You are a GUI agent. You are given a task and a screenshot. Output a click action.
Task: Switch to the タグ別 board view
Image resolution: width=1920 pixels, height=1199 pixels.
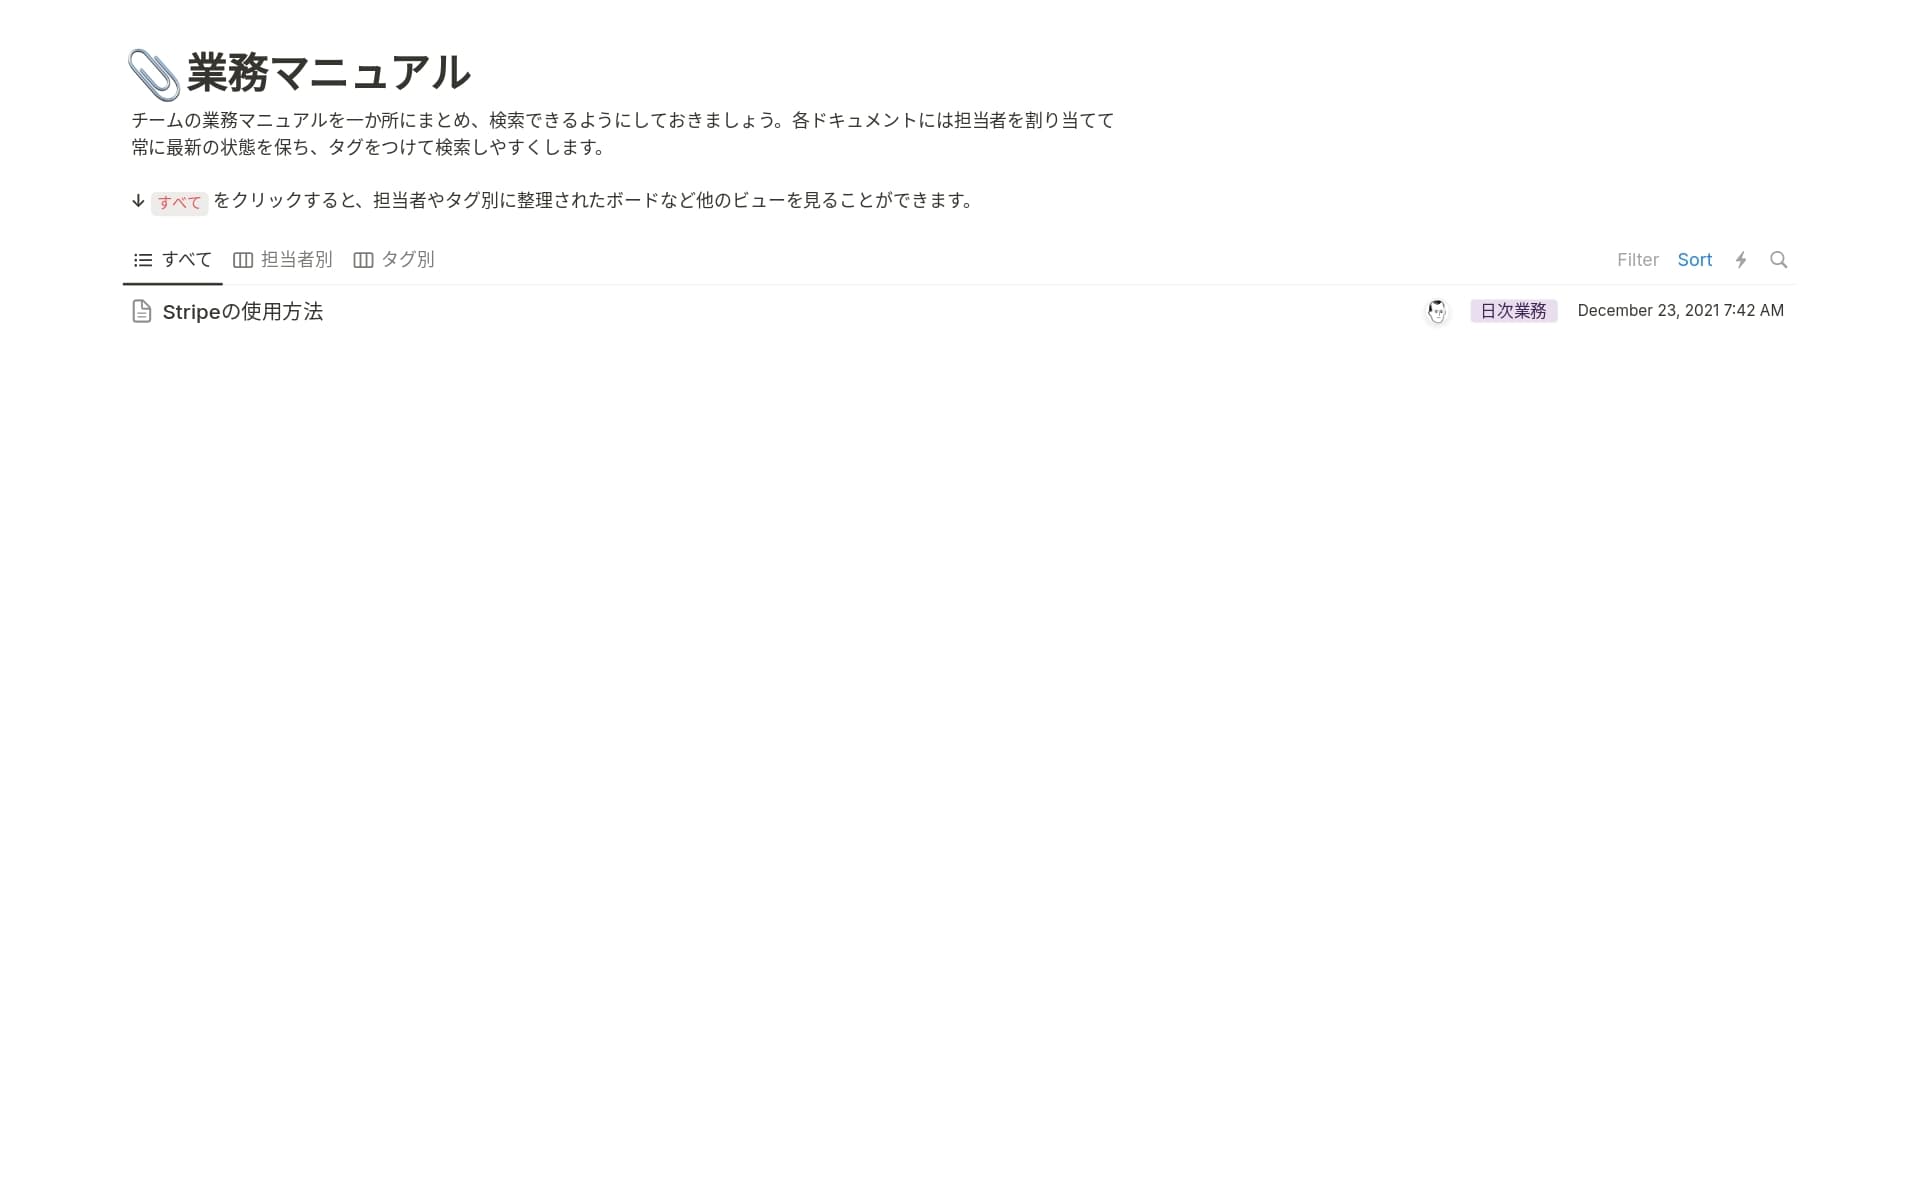(x=407, y=260)
